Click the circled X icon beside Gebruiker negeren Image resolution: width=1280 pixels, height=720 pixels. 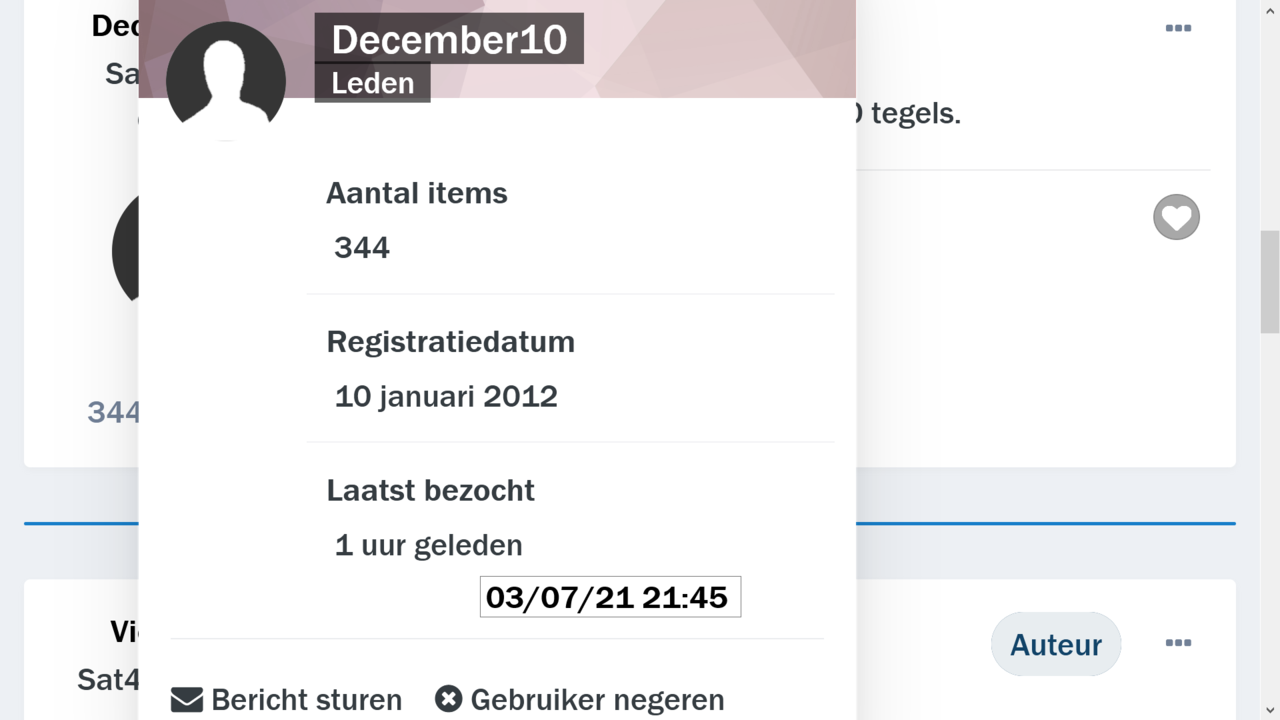point(447,699)
